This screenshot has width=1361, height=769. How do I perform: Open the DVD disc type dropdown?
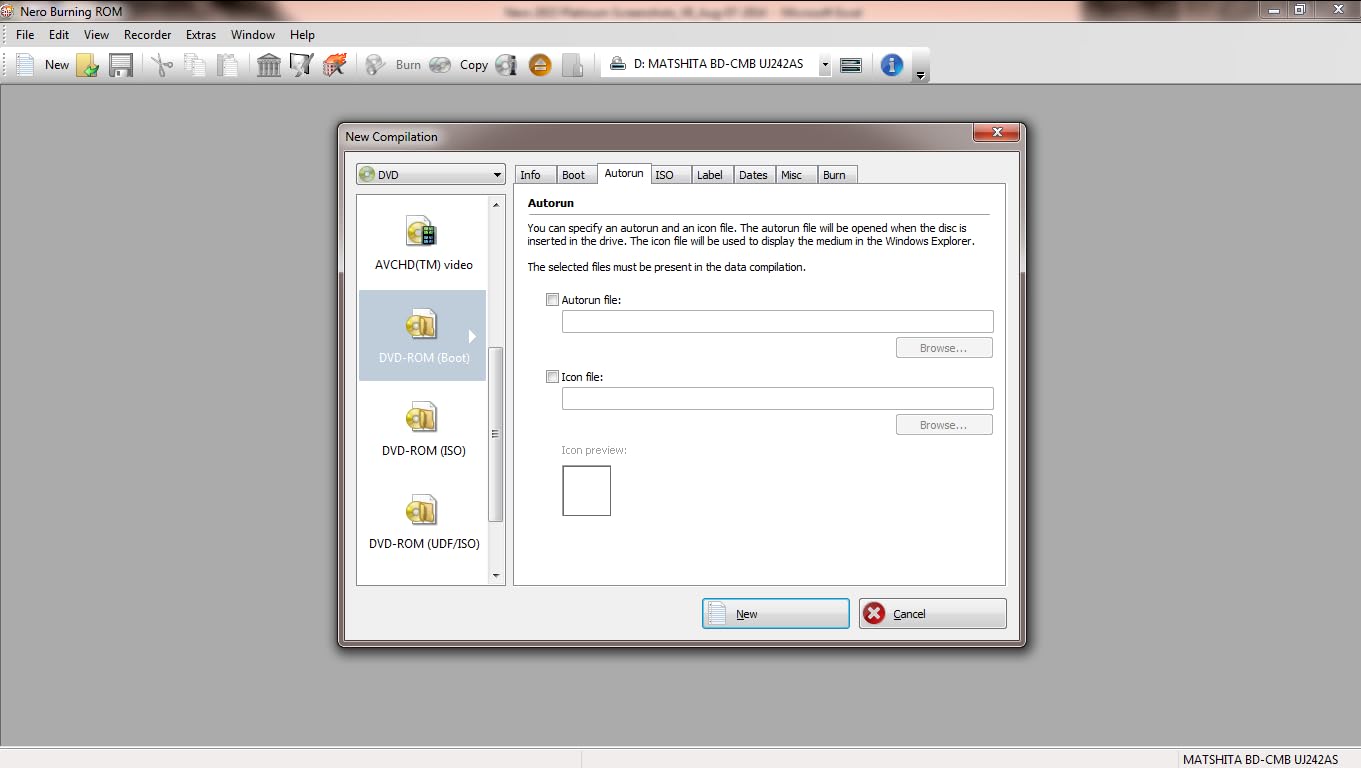(431, 175)
